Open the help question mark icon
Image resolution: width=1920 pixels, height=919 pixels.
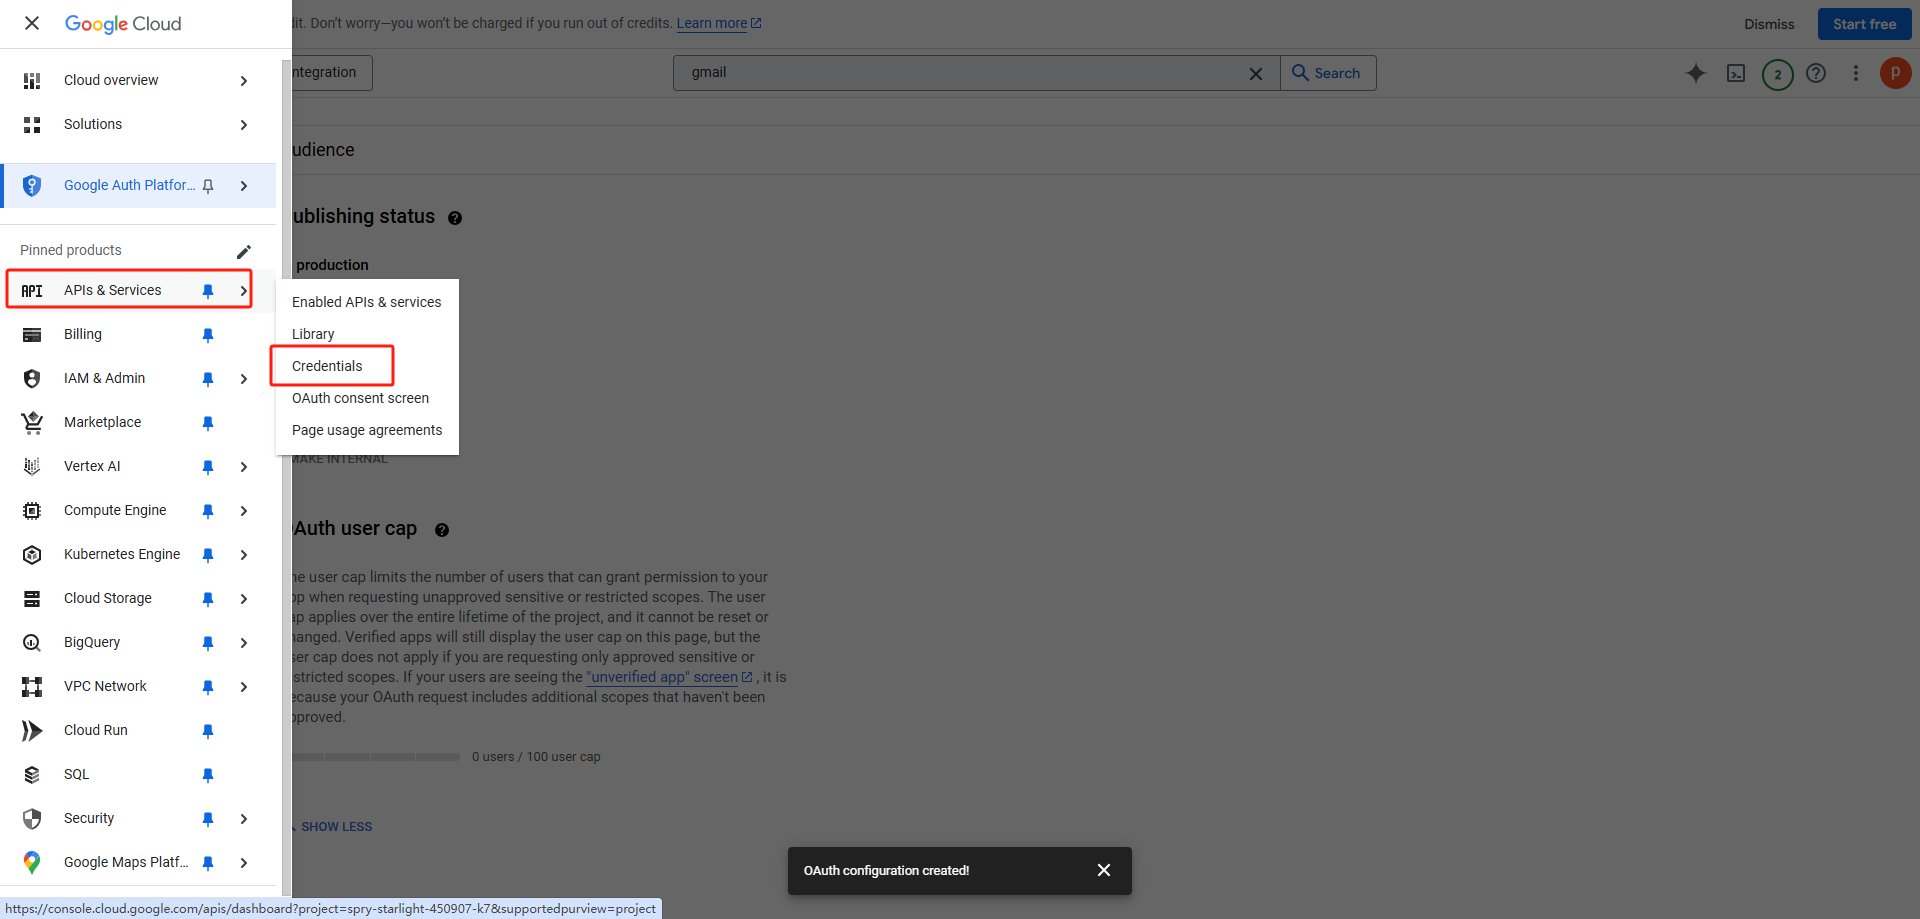pos(1816,73)
